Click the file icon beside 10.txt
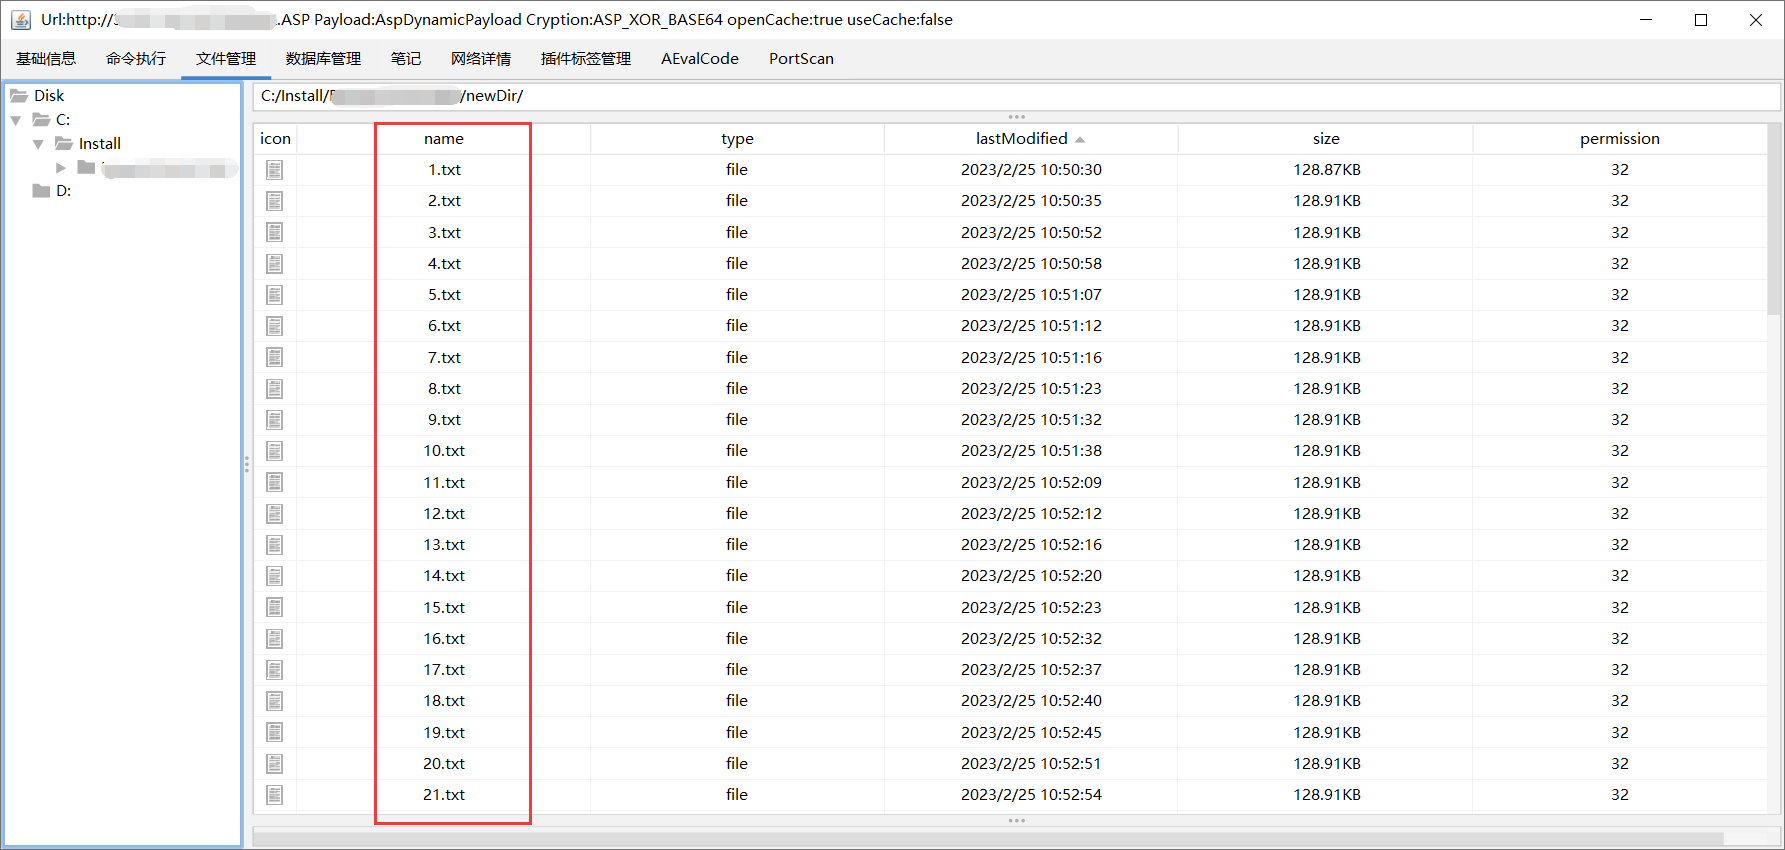 click(x=275, y=451)
